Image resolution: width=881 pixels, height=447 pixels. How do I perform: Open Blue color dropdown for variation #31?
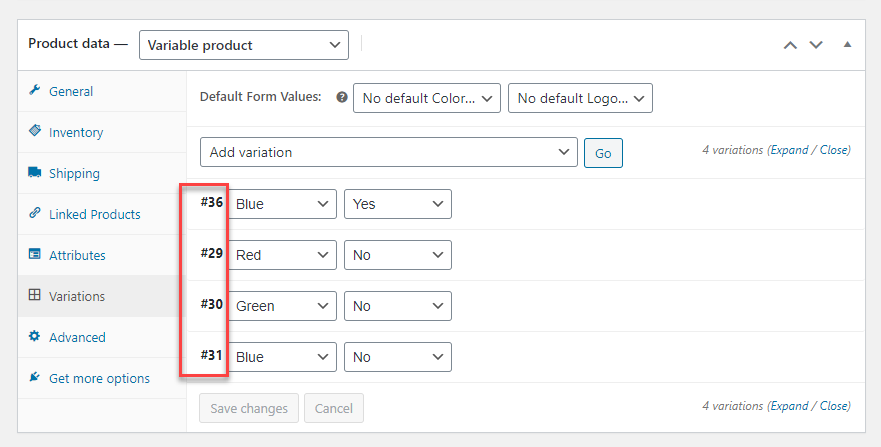tap(282, 357)
